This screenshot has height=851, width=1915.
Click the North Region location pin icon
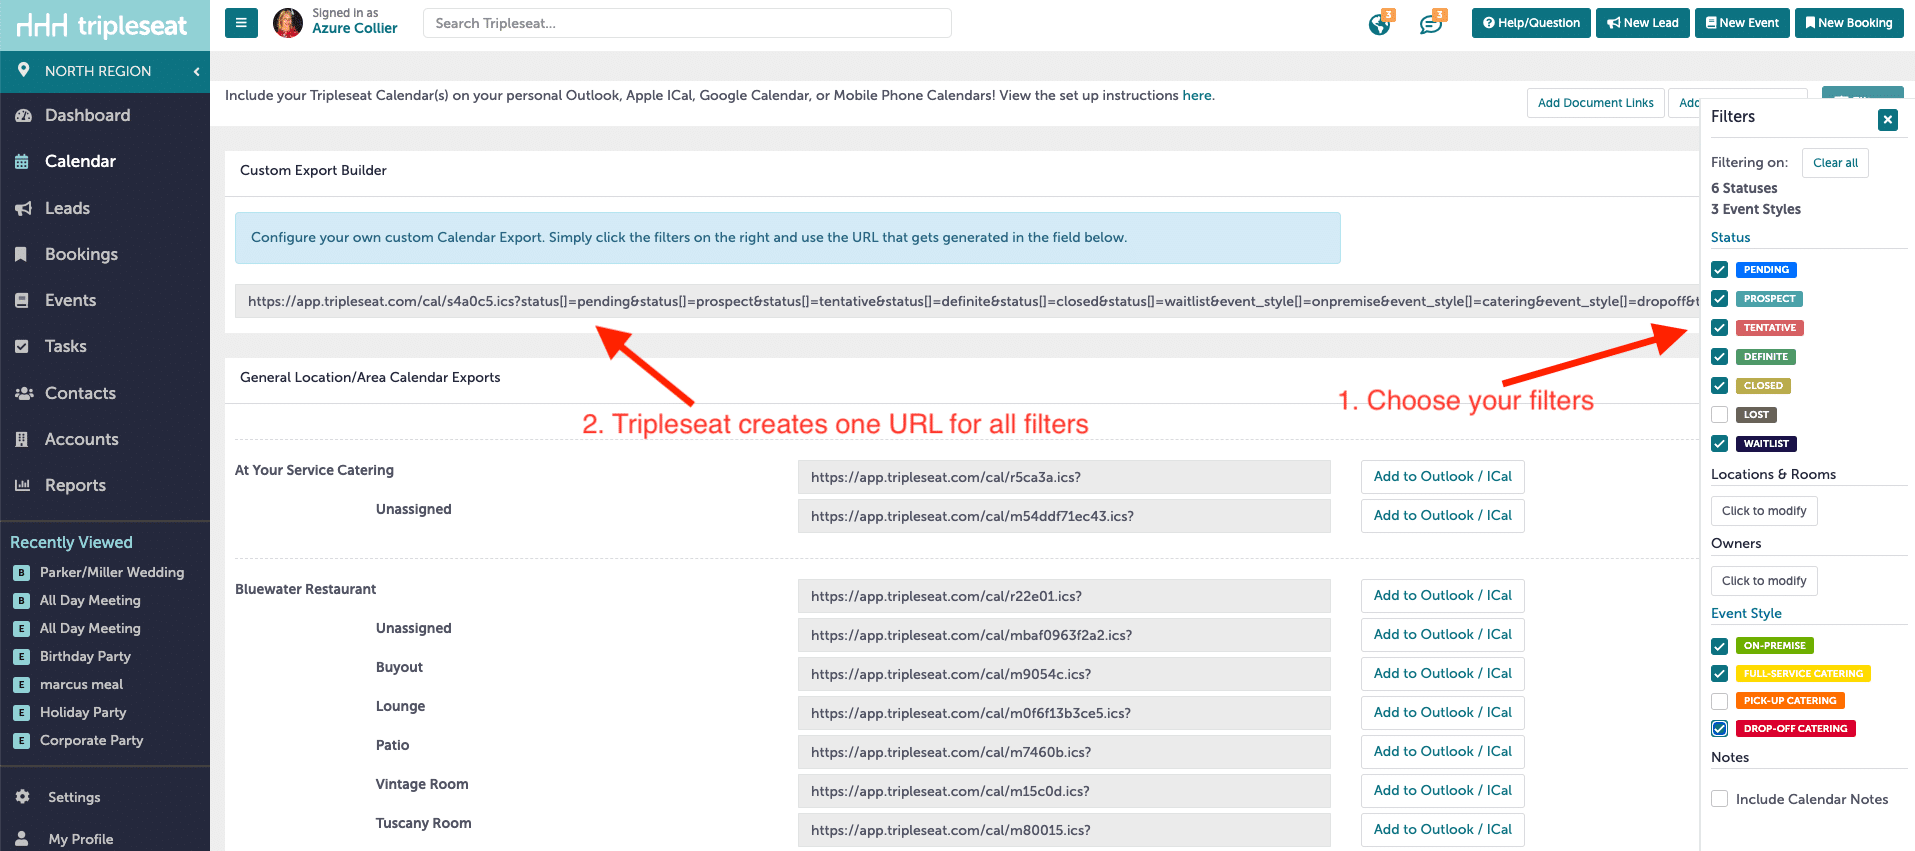point(23,70)
